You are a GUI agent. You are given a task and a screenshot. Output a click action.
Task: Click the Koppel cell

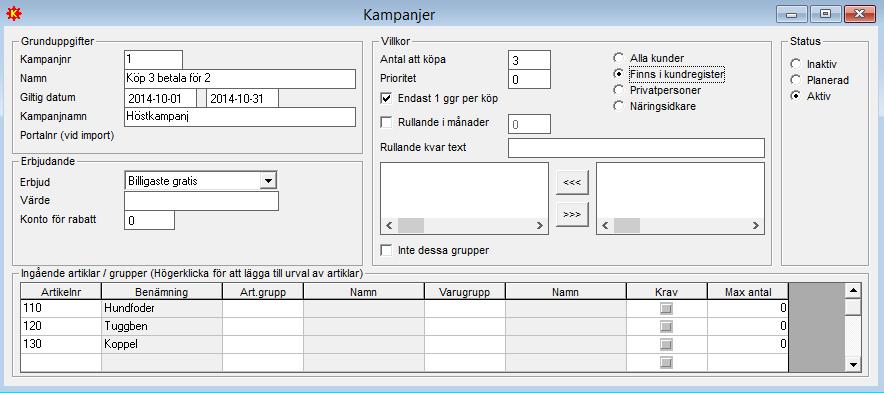[x=162, y=345]
